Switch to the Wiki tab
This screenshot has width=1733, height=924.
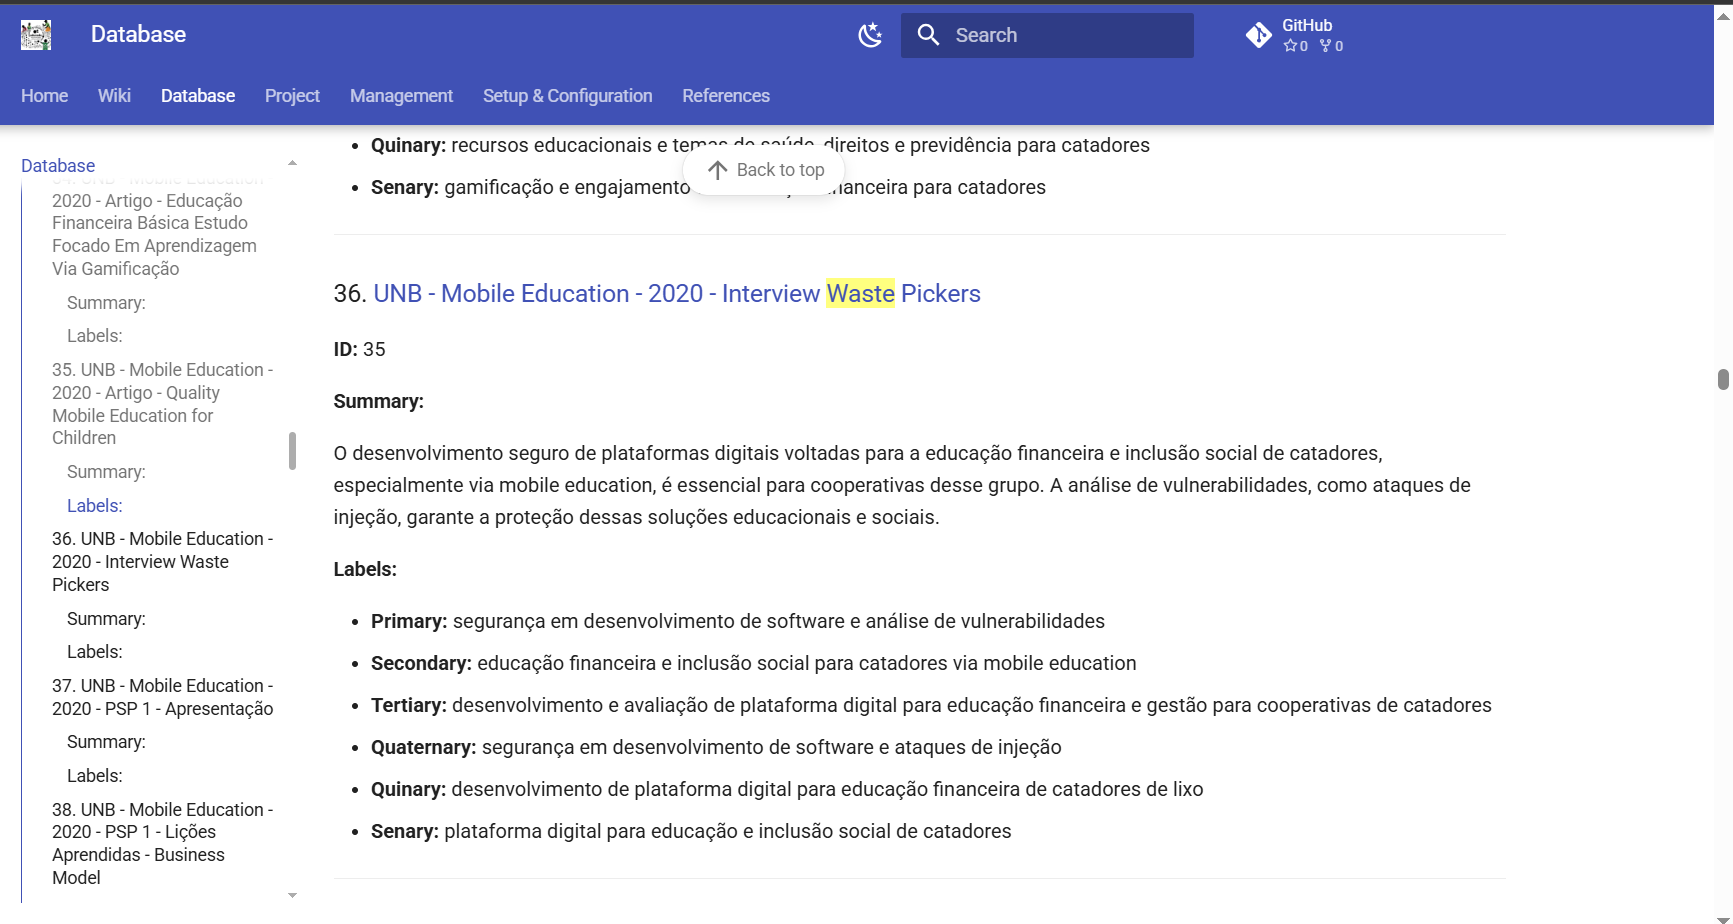click(x=113, y=96)
